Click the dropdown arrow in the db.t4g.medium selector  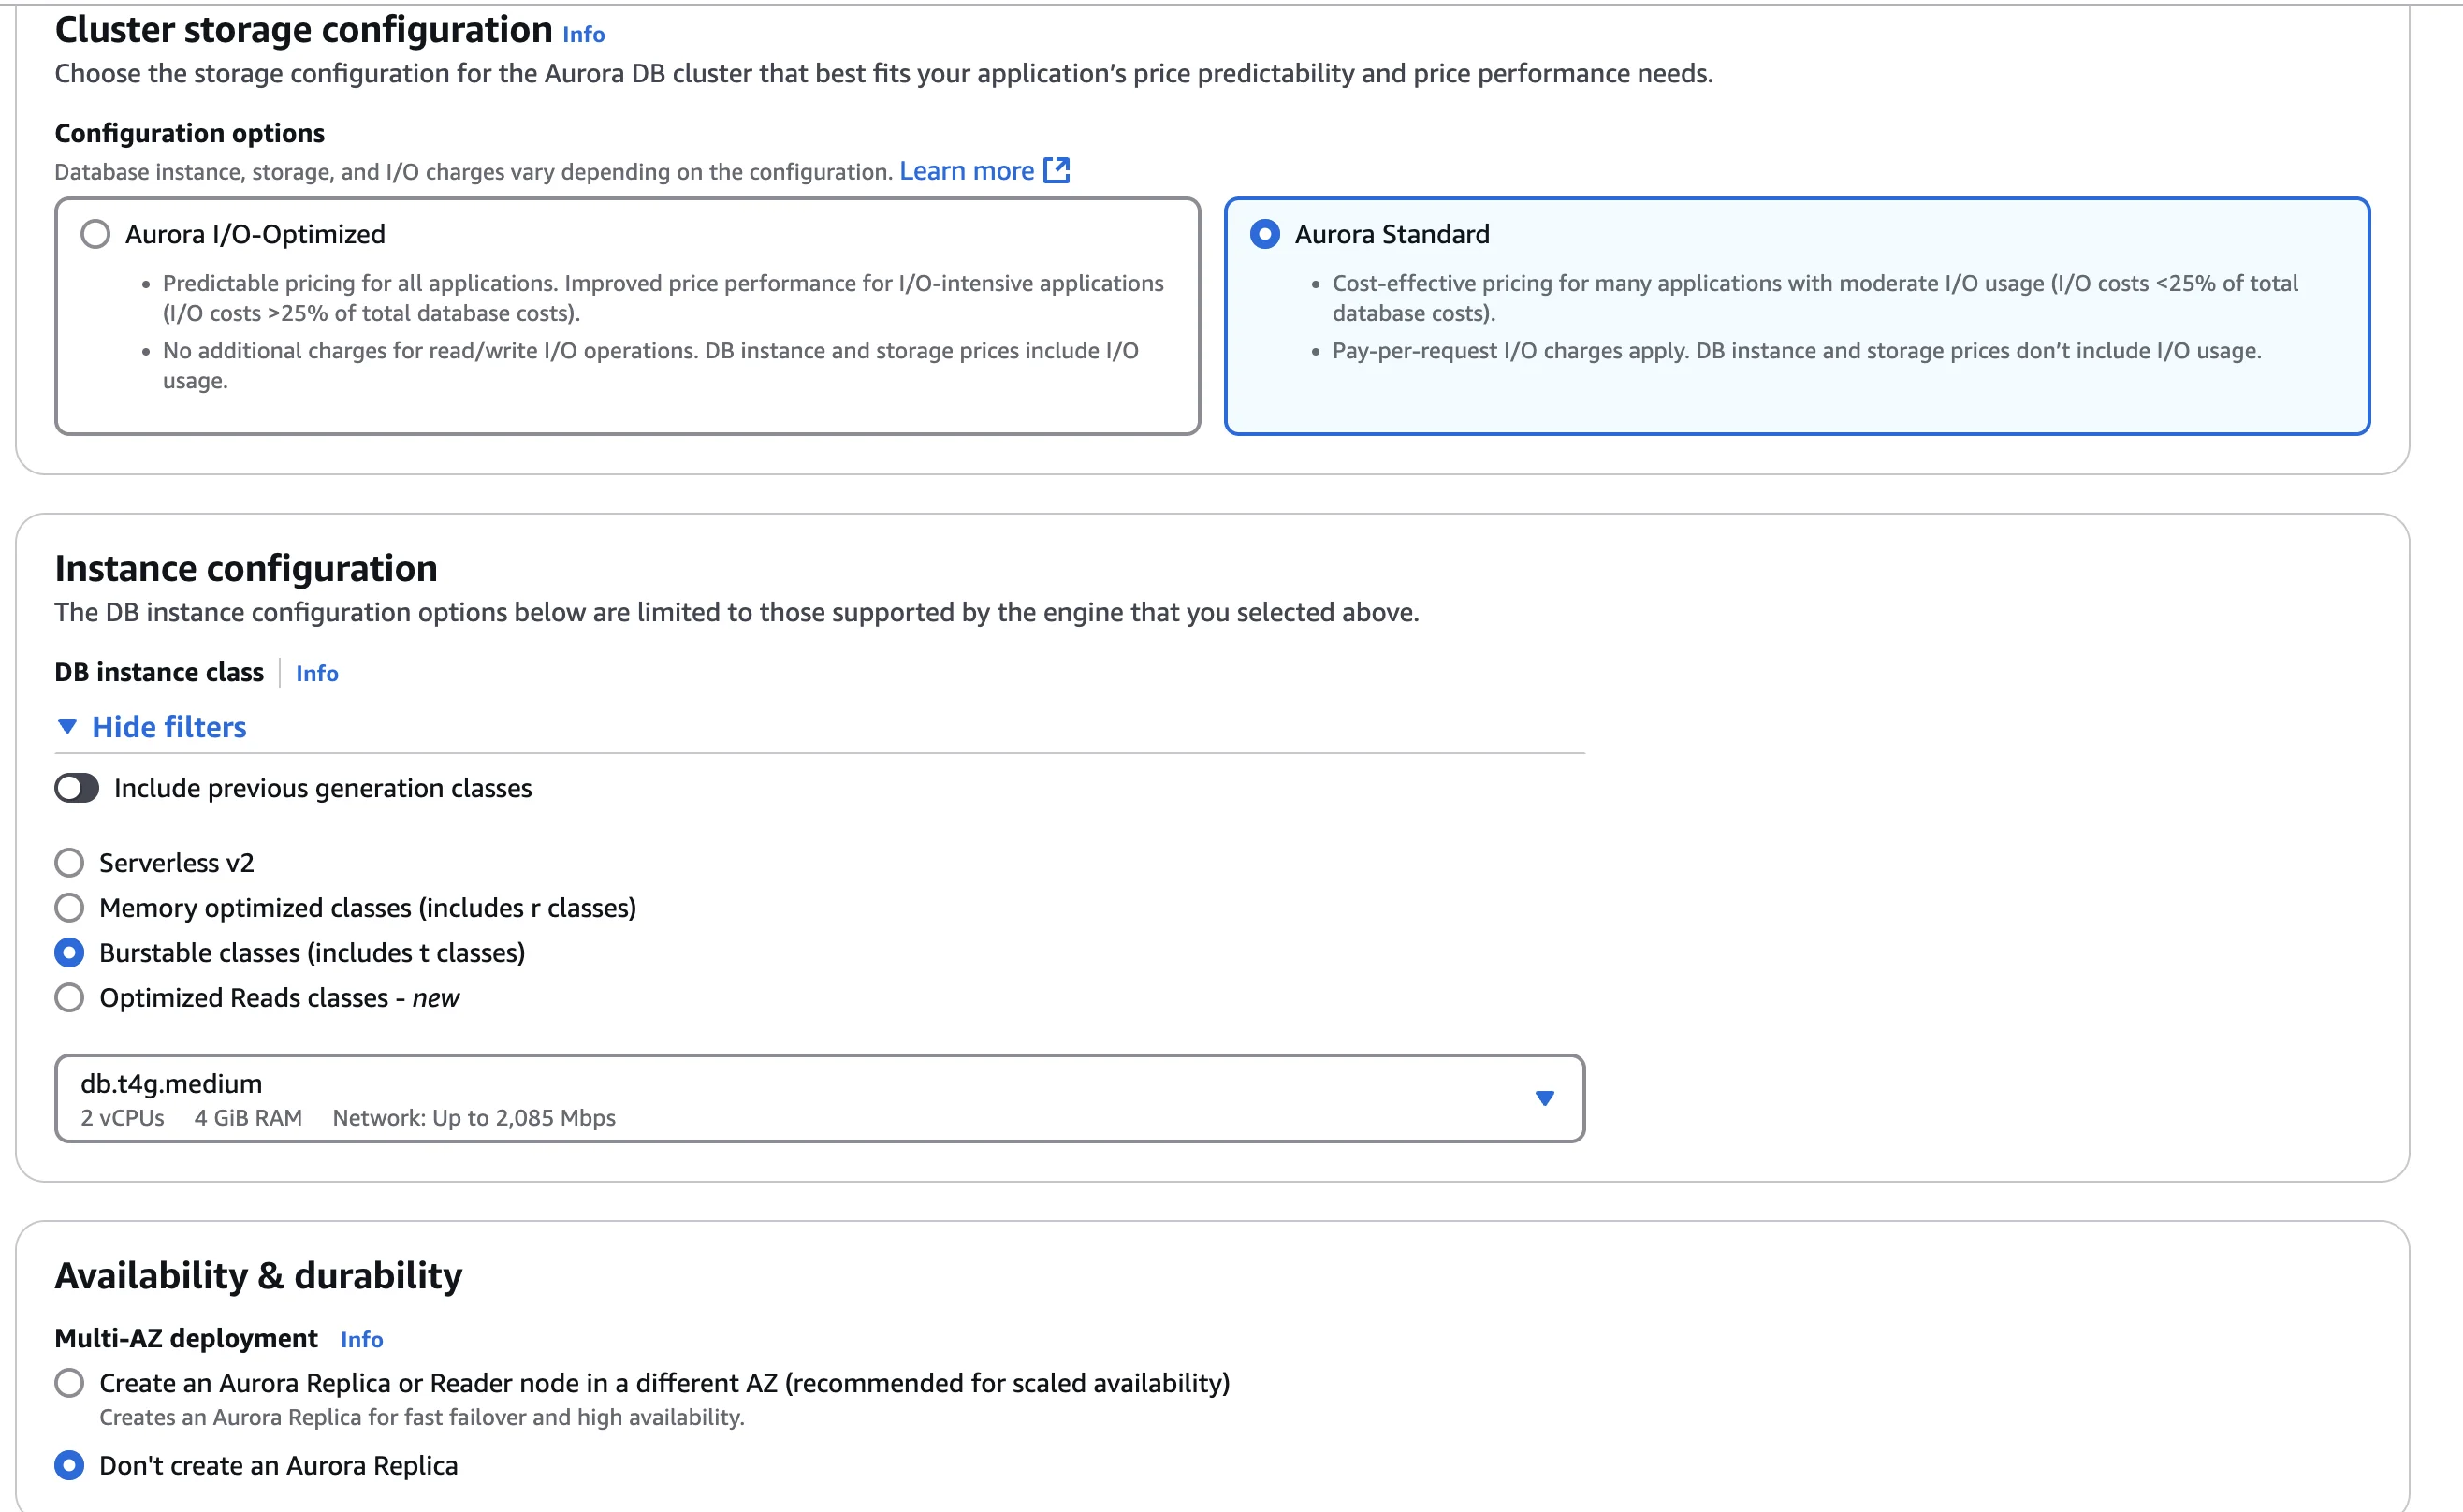click(1544, 1098)
